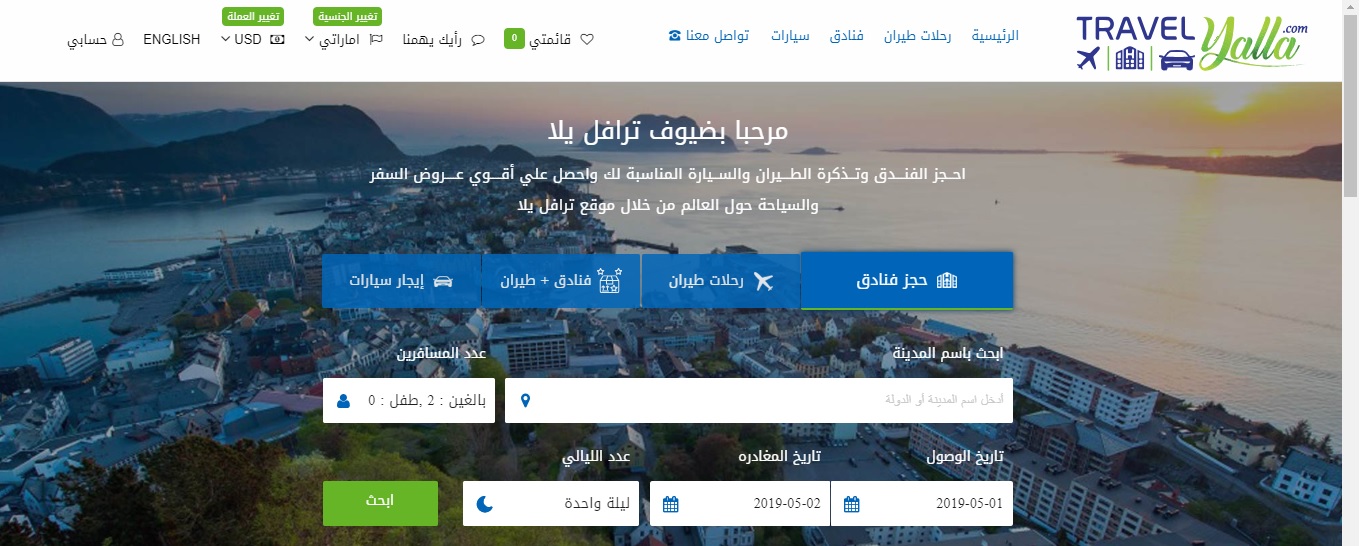Screen dimensions: 1366x546
Task: Click the moon icon in nights field
Action: point(484,504)
